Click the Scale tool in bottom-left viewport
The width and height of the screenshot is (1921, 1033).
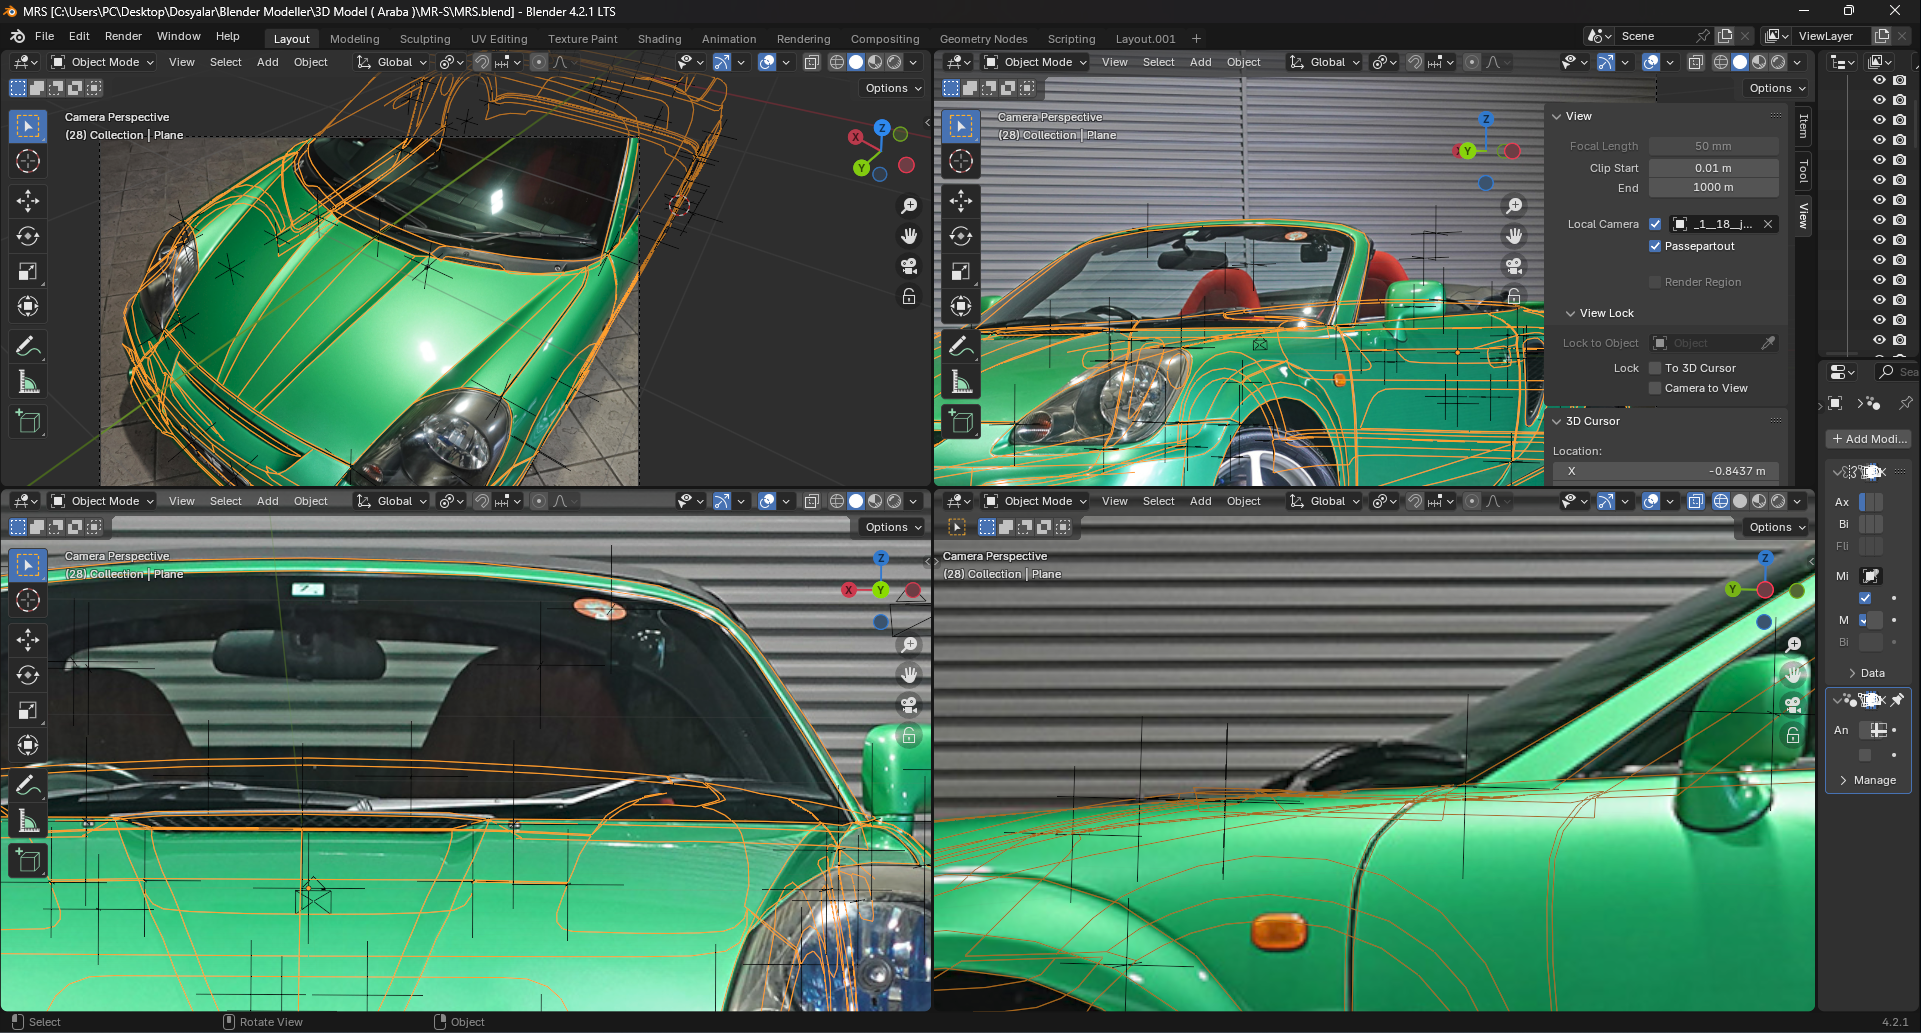28,711
